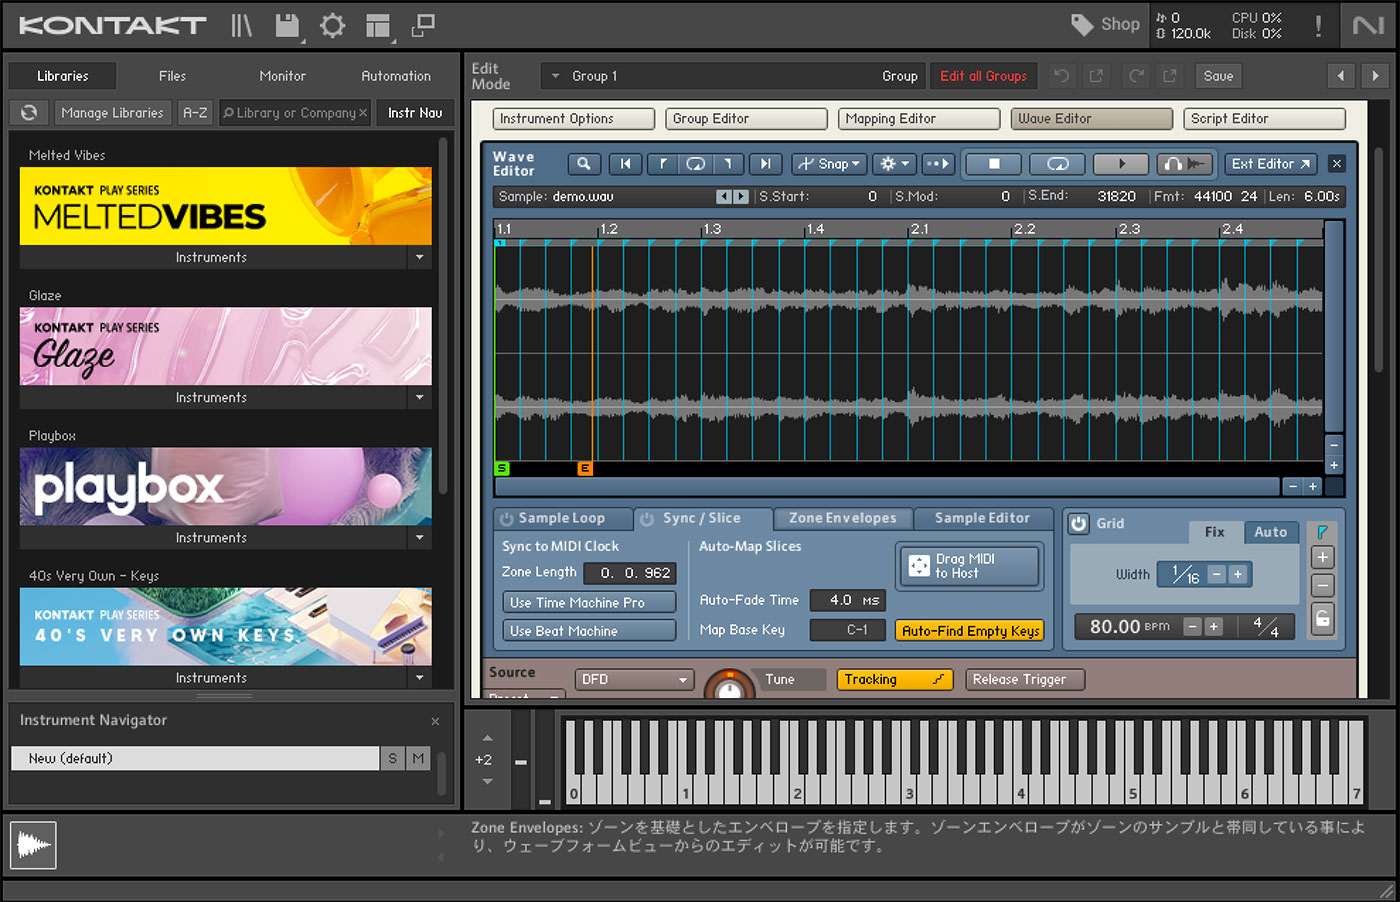Viewport: 1400px width, 902px height.
Task: Open the Group Editor
Action: 746,119
